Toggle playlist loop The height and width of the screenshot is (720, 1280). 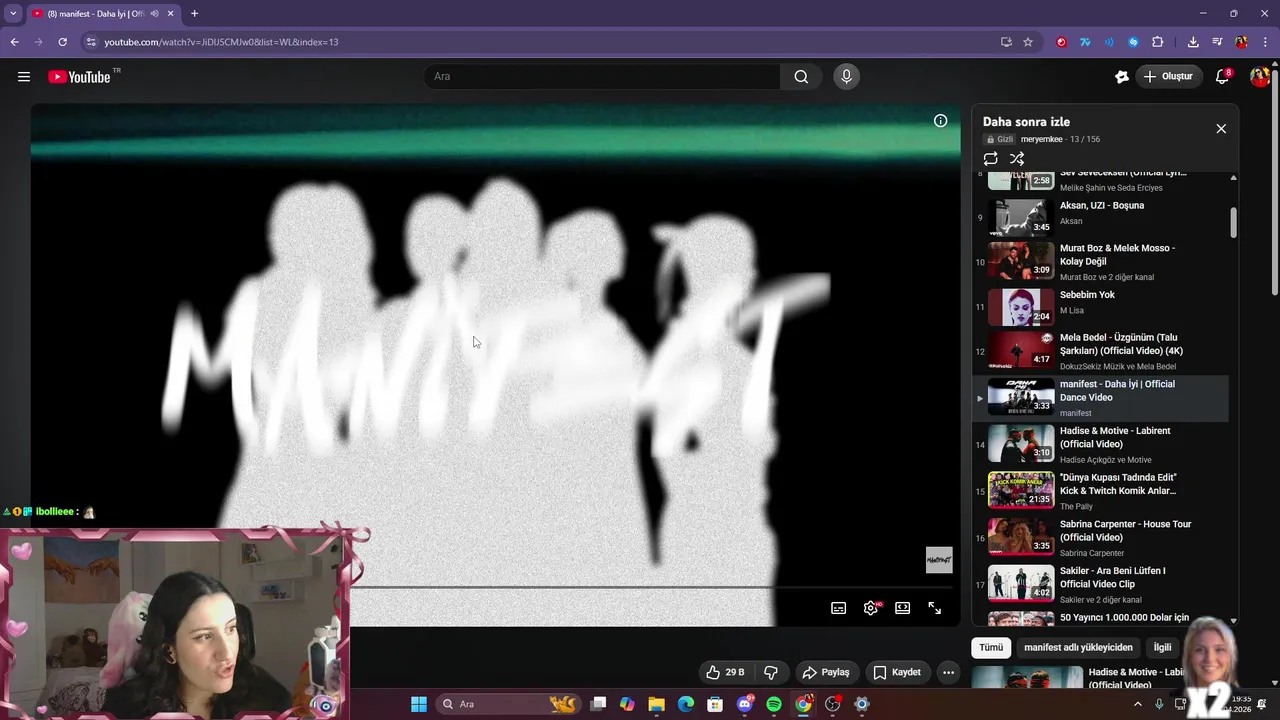click(x=990, y=159)
